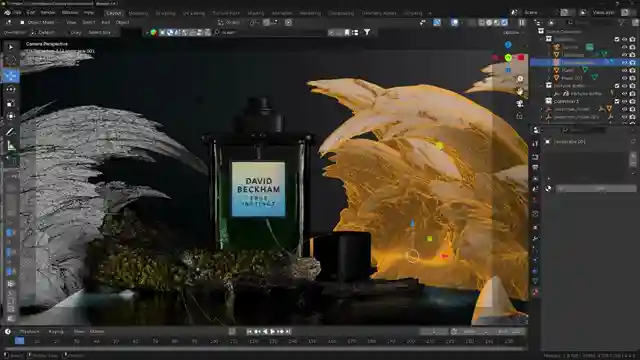Viewport: 640px width, 360px height.
Task: Click the green Y axis gizmo ball
Action: (508, 58)
